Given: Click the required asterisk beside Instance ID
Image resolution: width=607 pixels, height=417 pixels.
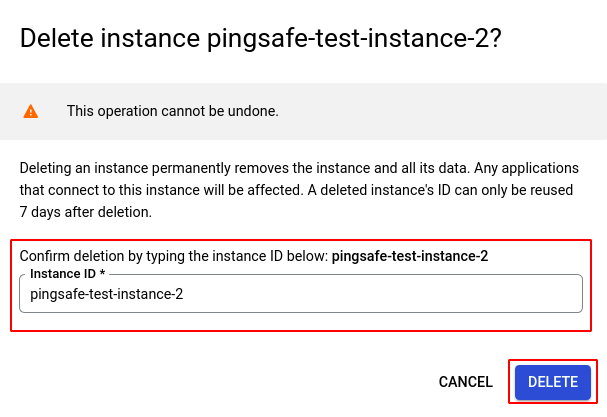Looking at the screenshot, I should click(x=102, y=273).
